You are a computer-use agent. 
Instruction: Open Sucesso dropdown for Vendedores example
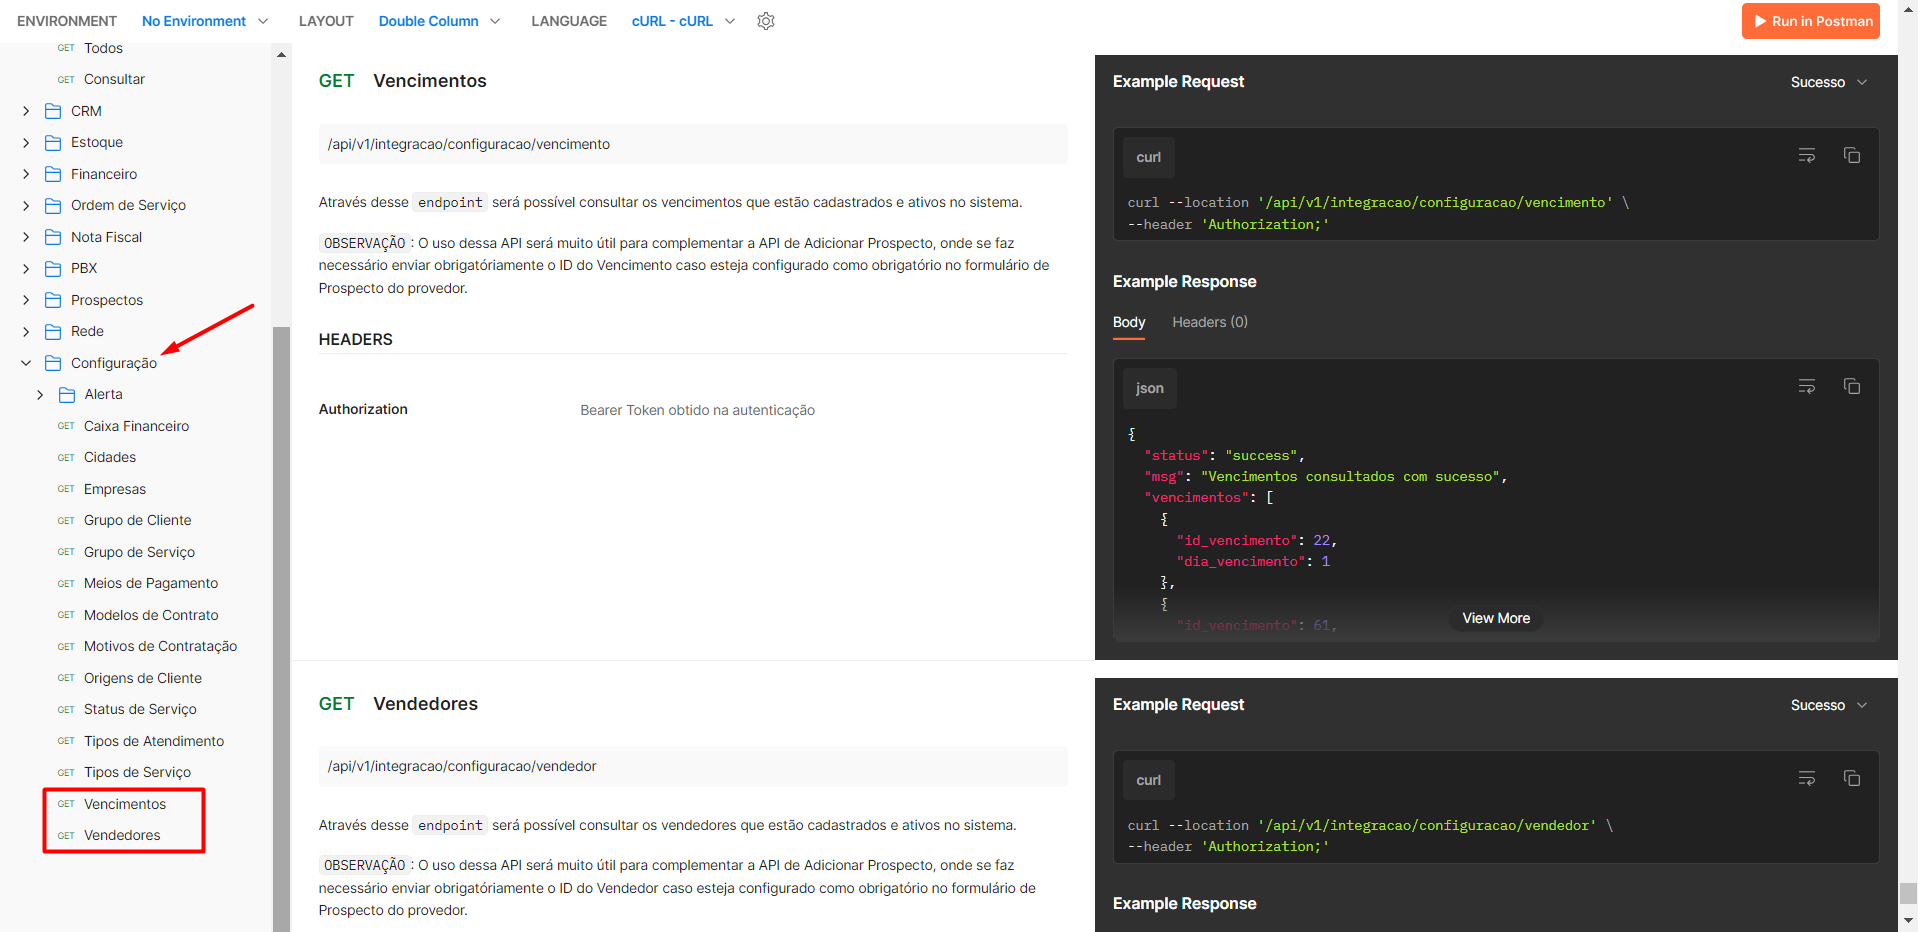[x=1829, y=705]
